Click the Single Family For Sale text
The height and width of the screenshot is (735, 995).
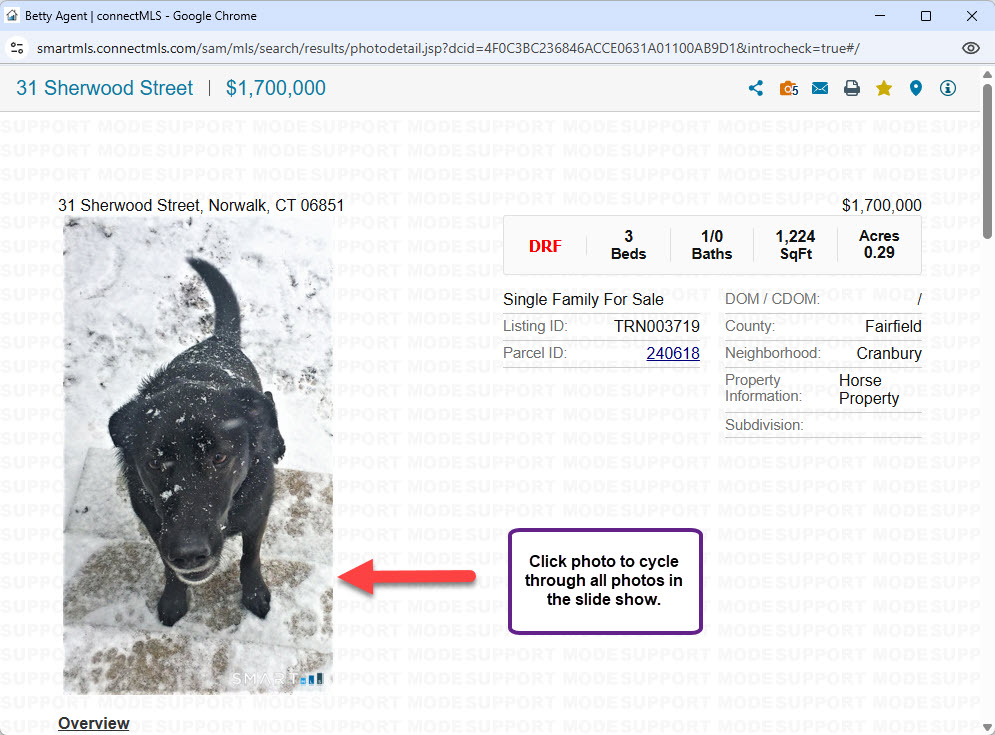coord(583,300)
